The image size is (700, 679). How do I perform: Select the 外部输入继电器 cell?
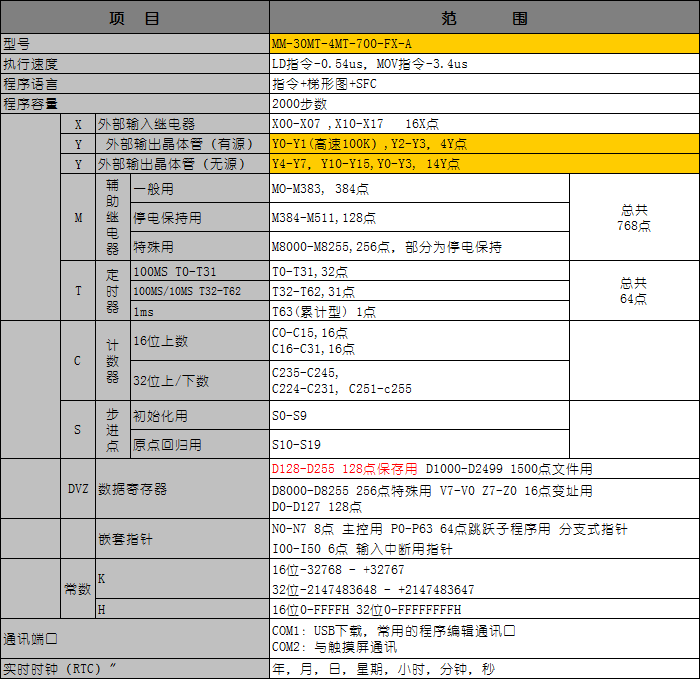click(x=182, y=124)
